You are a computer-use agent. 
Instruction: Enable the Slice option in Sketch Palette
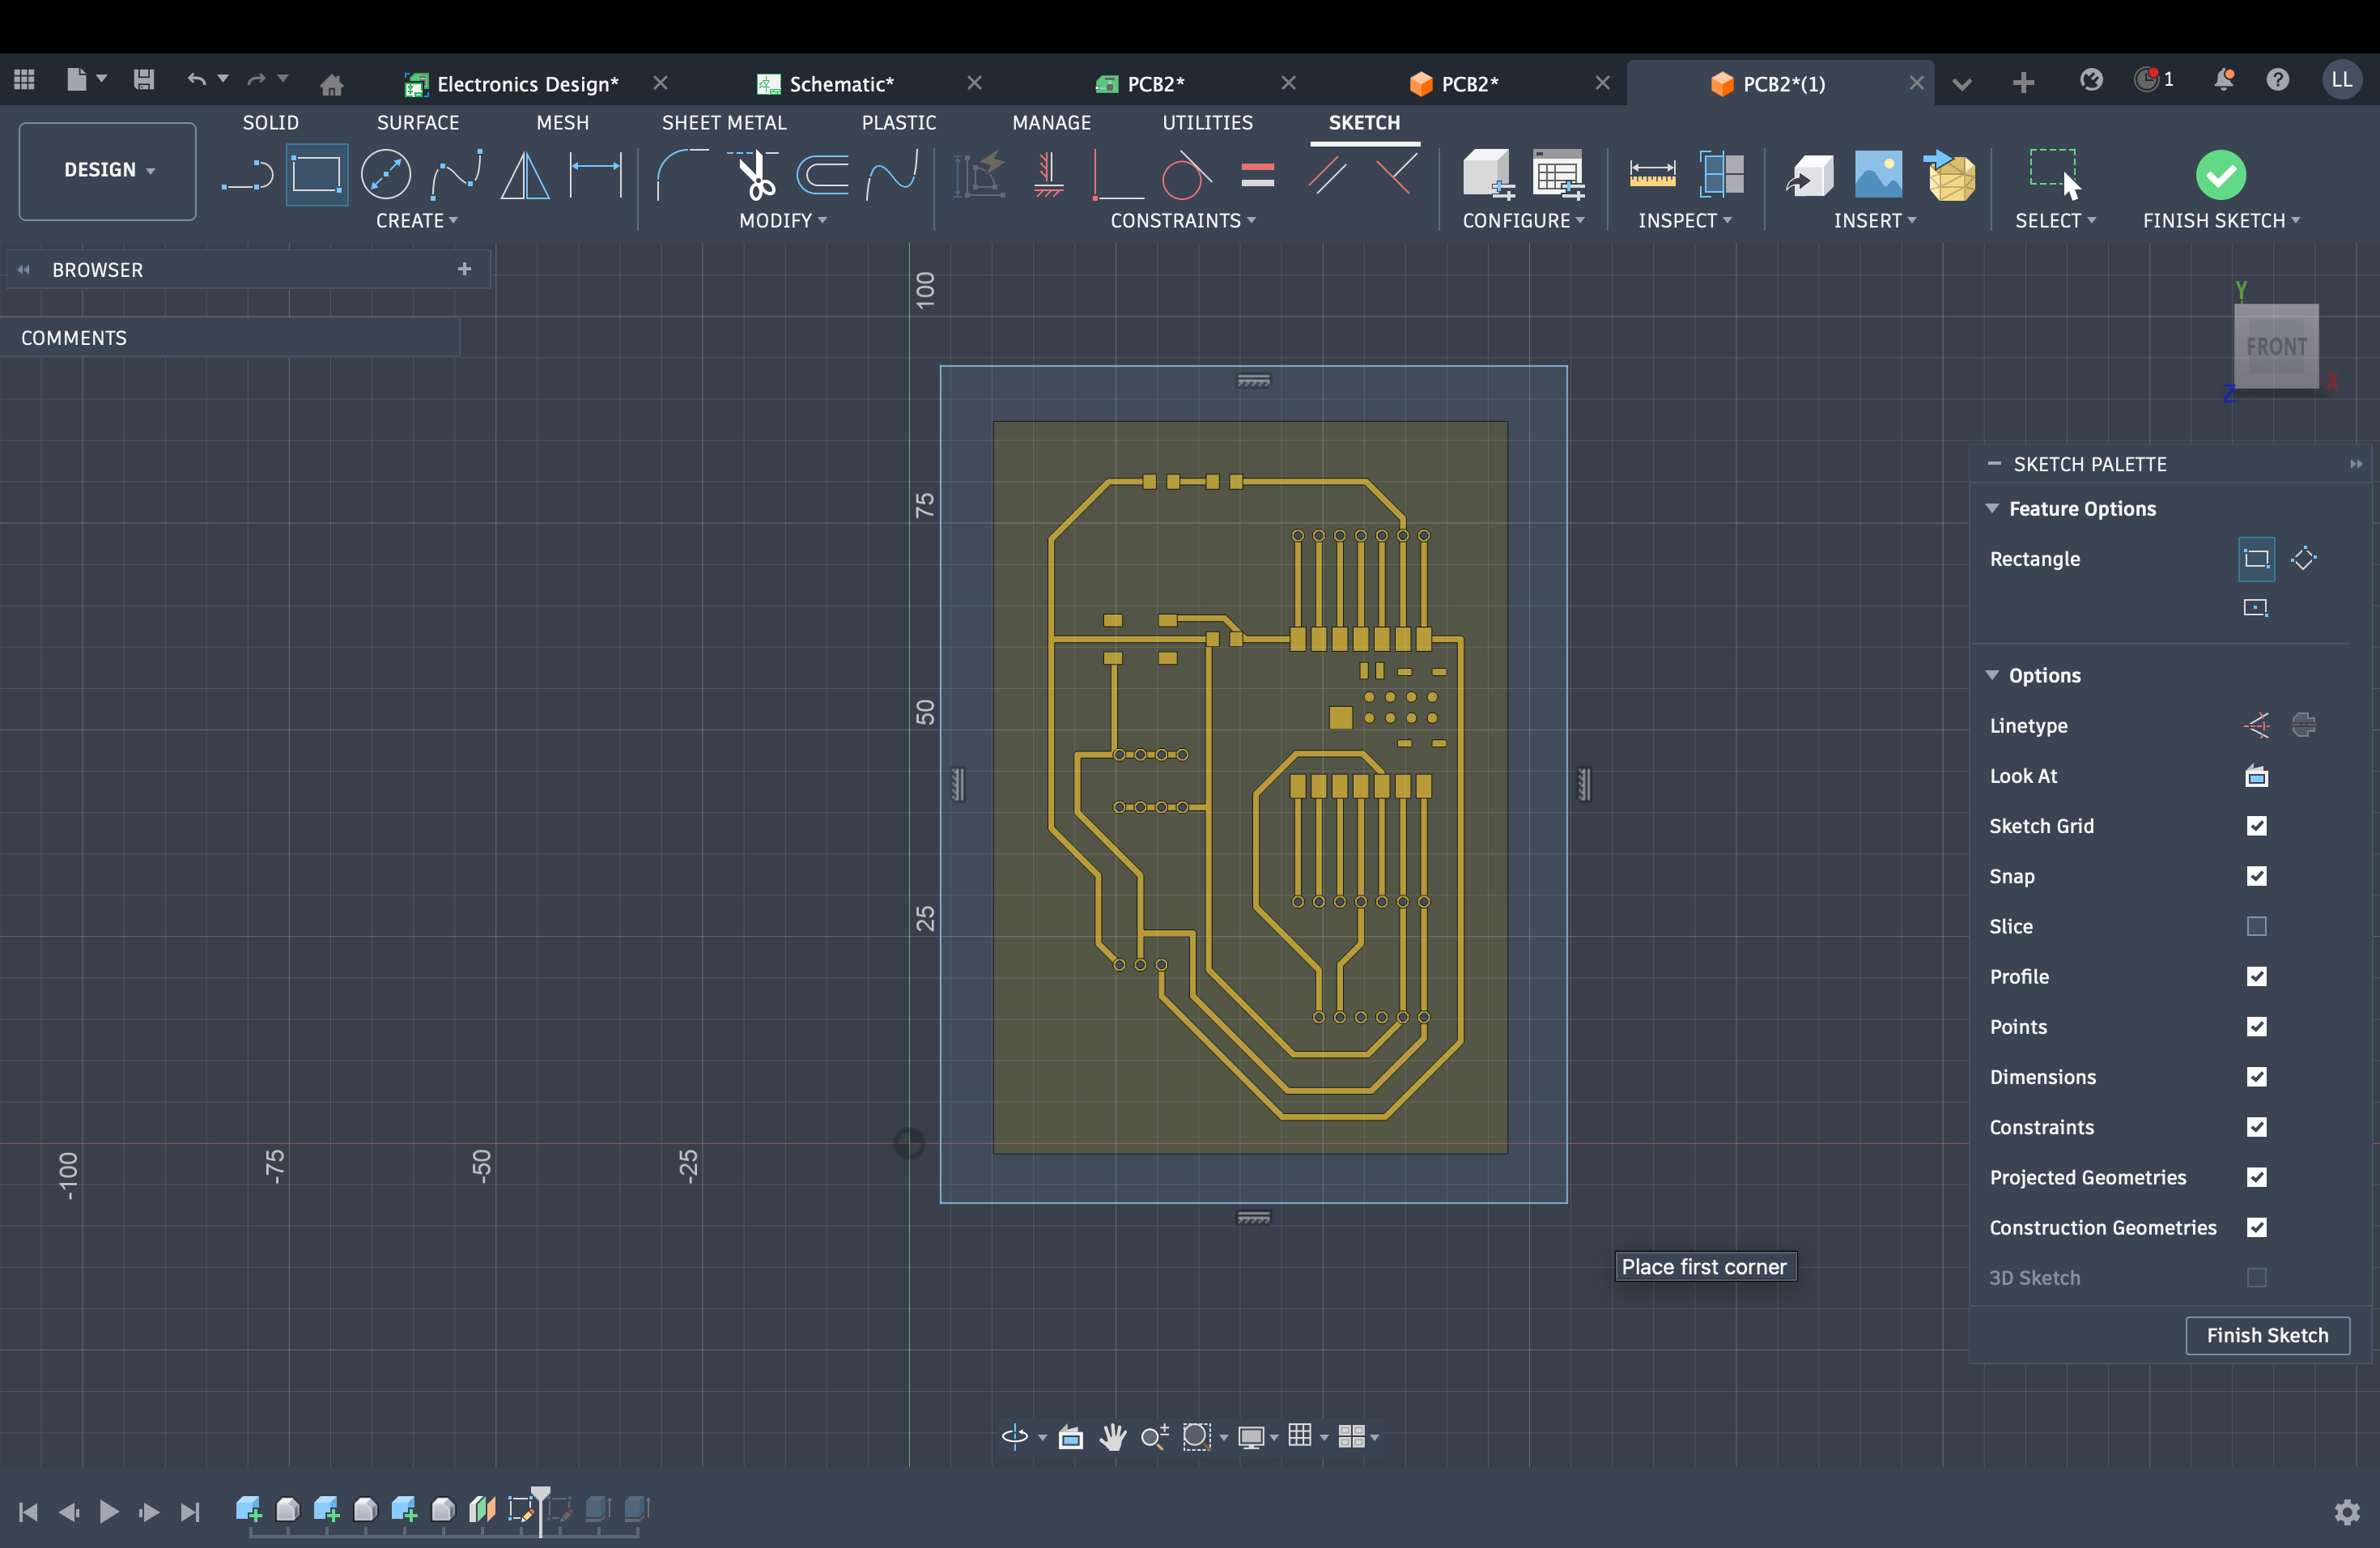[2256, 927]
